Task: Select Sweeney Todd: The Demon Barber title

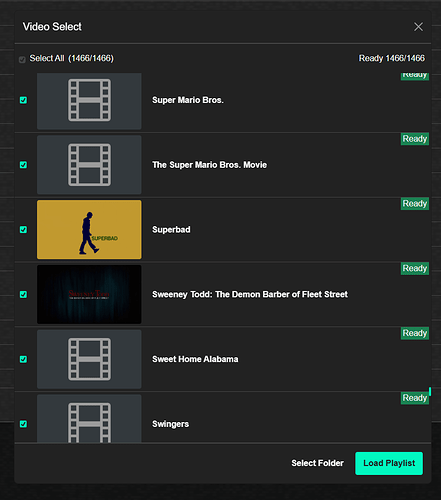Action: [250, 294]
